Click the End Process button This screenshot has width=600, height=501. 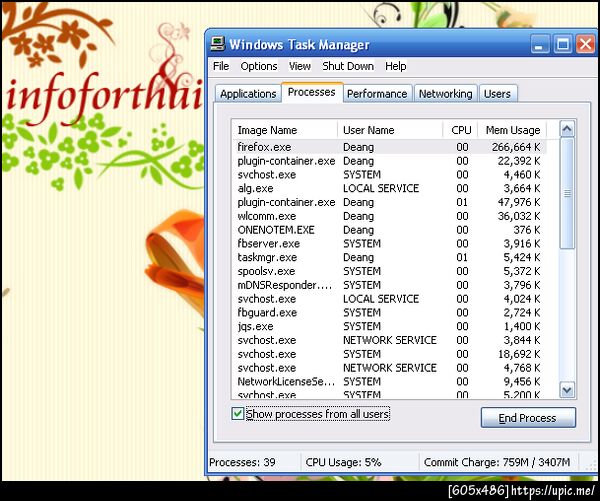pos(528,418)
